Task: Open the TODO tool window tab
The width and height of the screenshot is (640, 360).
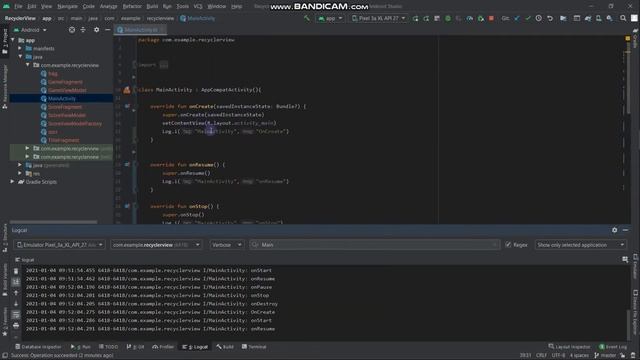Action: (x=109, y=347)
